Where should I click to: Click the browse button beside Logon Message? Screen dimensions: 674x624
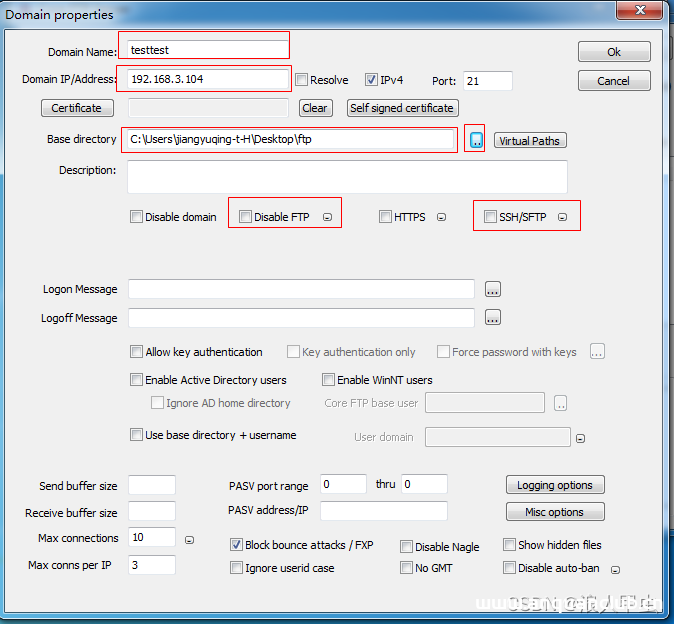click(492, 290)
